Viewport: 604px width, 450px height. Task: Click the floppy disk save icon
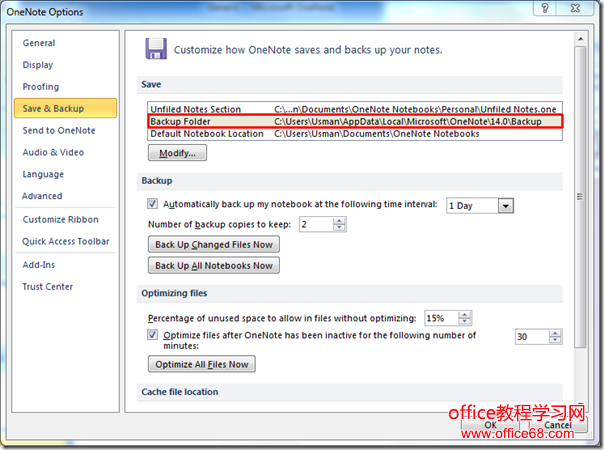pos(156,49)
